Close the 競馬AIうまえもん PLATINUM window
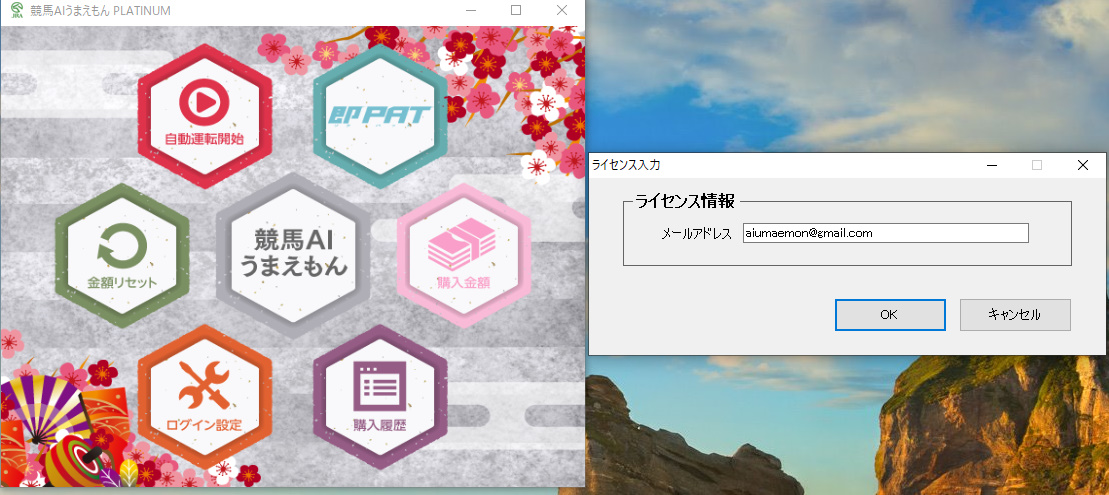This screenshot has width=1109, height=495. click(x=562, y=10)
